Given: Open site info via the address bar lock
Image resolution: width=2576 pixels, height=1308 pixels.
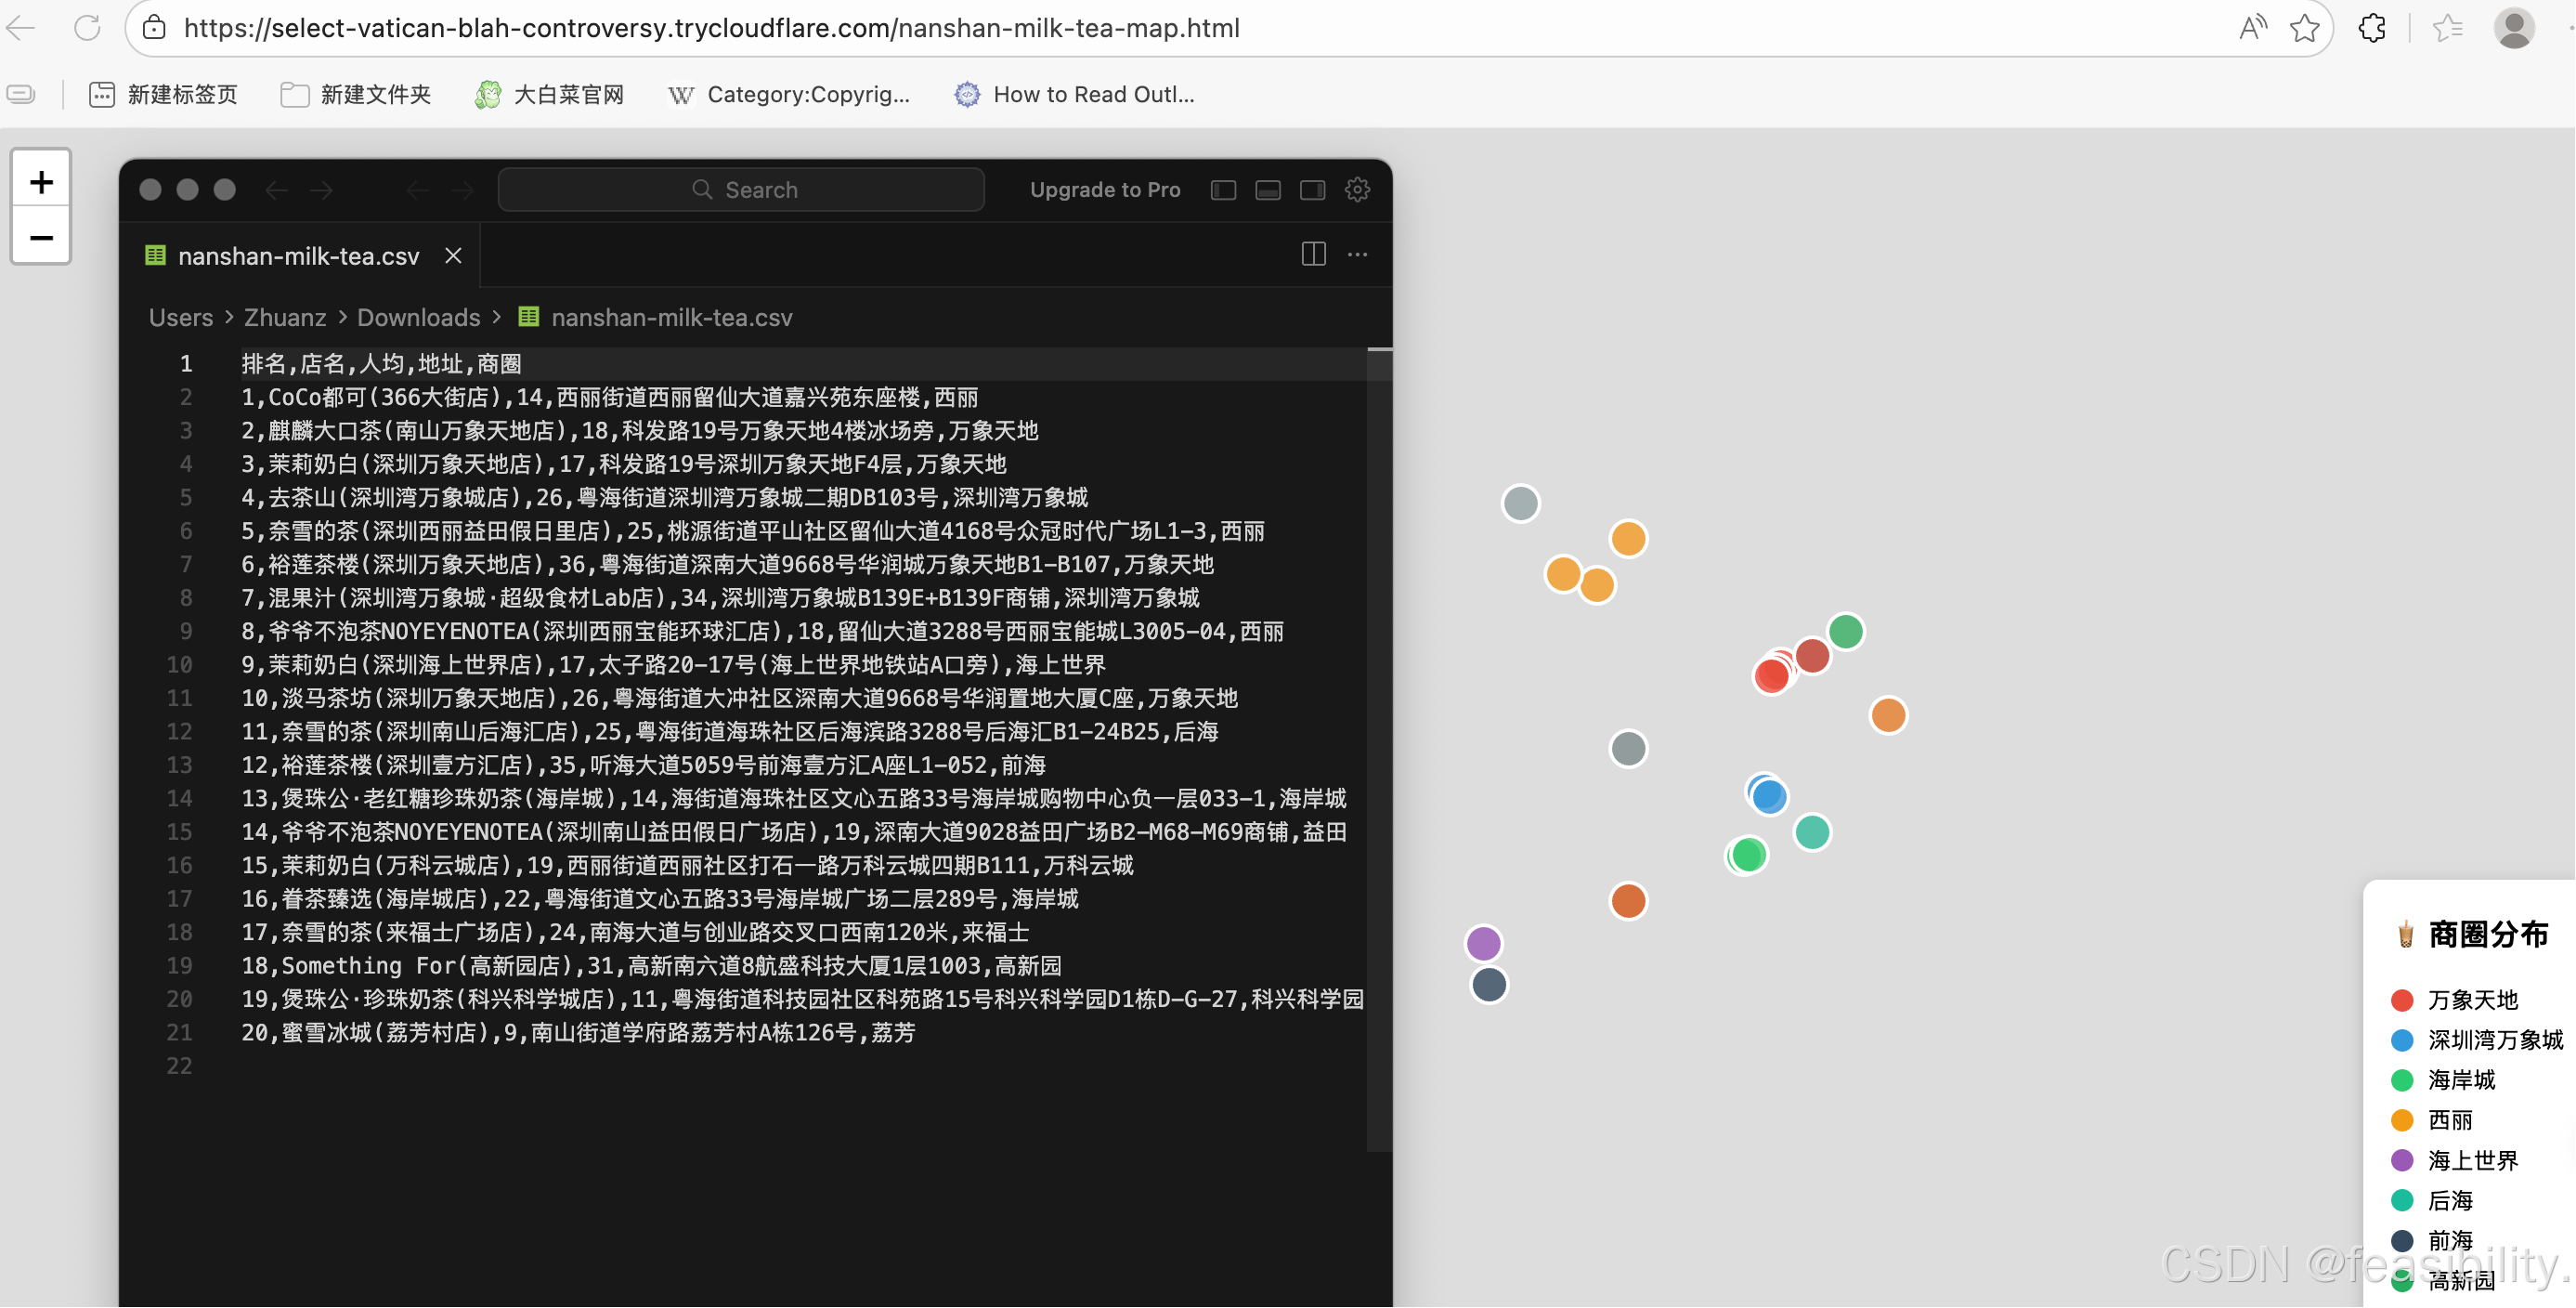Looking at the screenshot, I should (154, 27).
